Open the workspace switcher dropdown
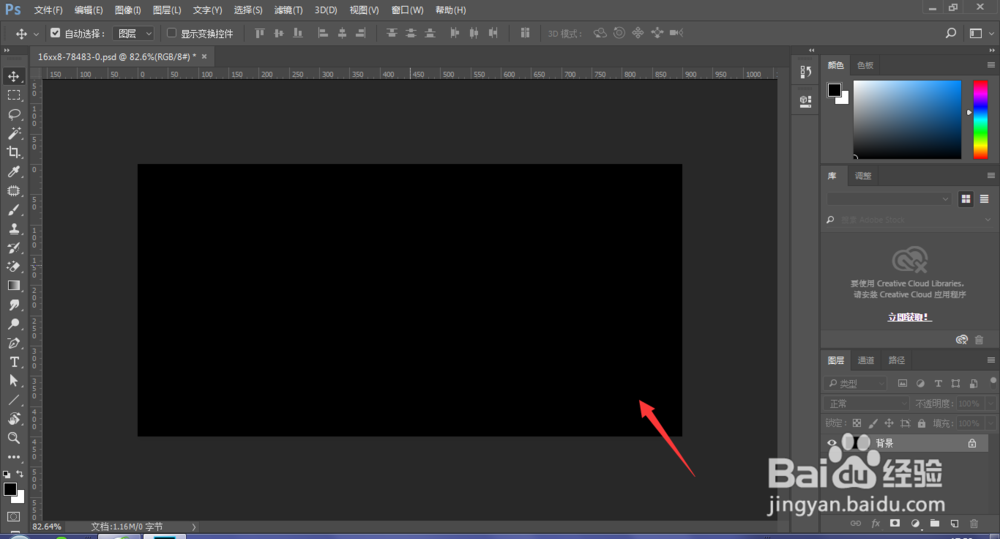 981,33
